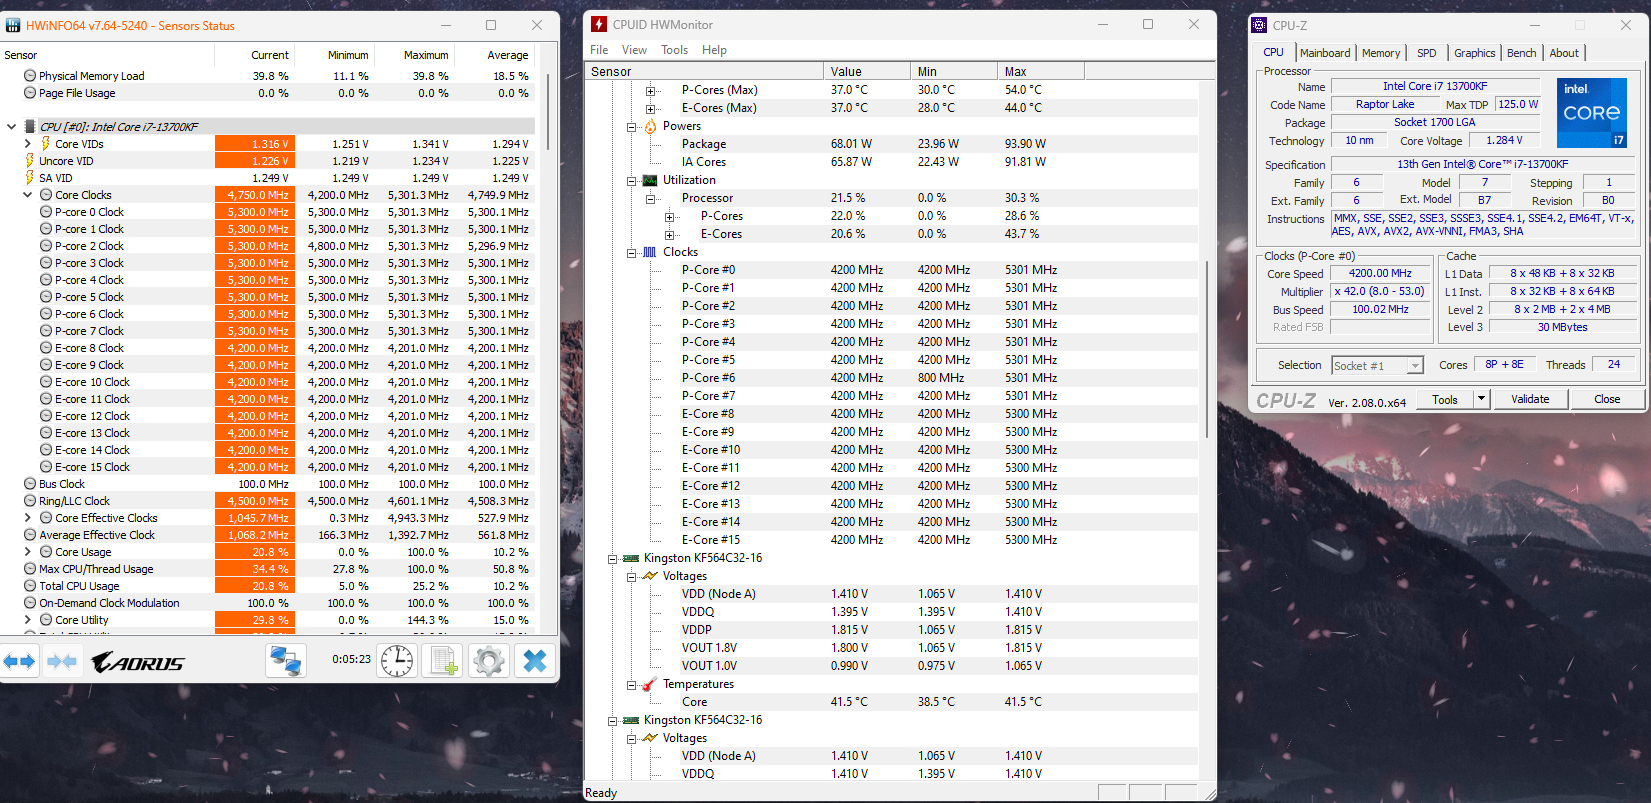
Task: Click Bus Clock sensor icon in HWiNFO
Action: click(30, 484)
